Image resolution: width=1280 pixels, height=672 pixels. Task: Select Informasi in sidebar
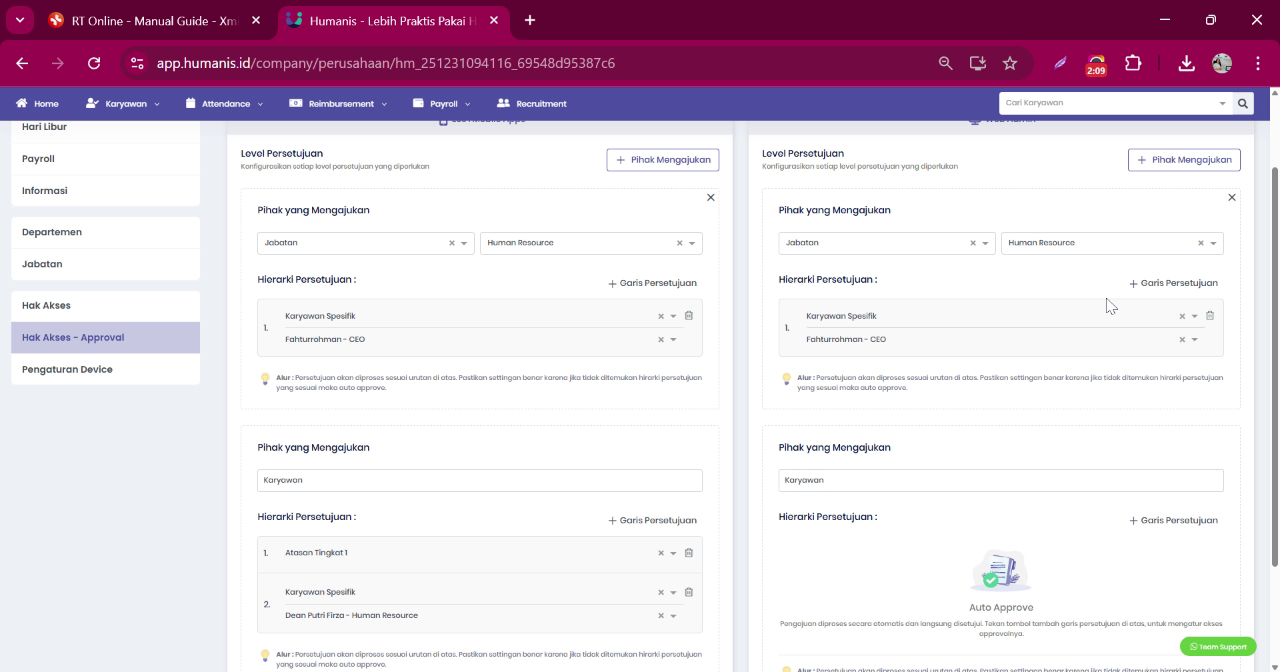pyautogui.click(x=105, y=190)
